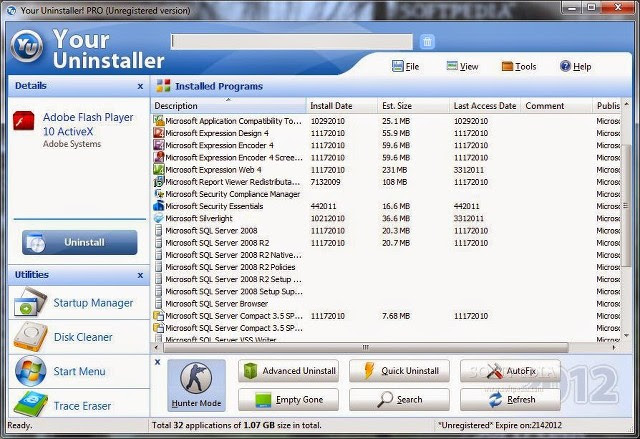The width and height of the screenshot is (640, 439).
Task: Activate Hunter Mode
Action: tap(196, 385)
